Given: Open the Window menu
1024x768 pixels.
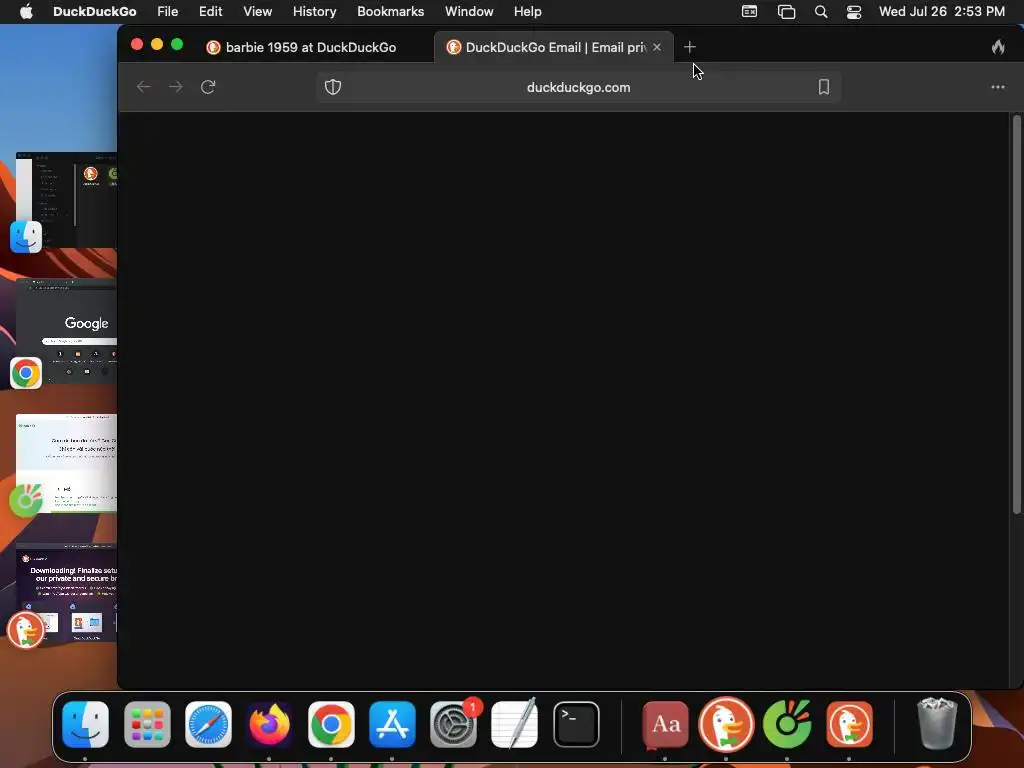Looking at the screenshot, I should (469, 11).
